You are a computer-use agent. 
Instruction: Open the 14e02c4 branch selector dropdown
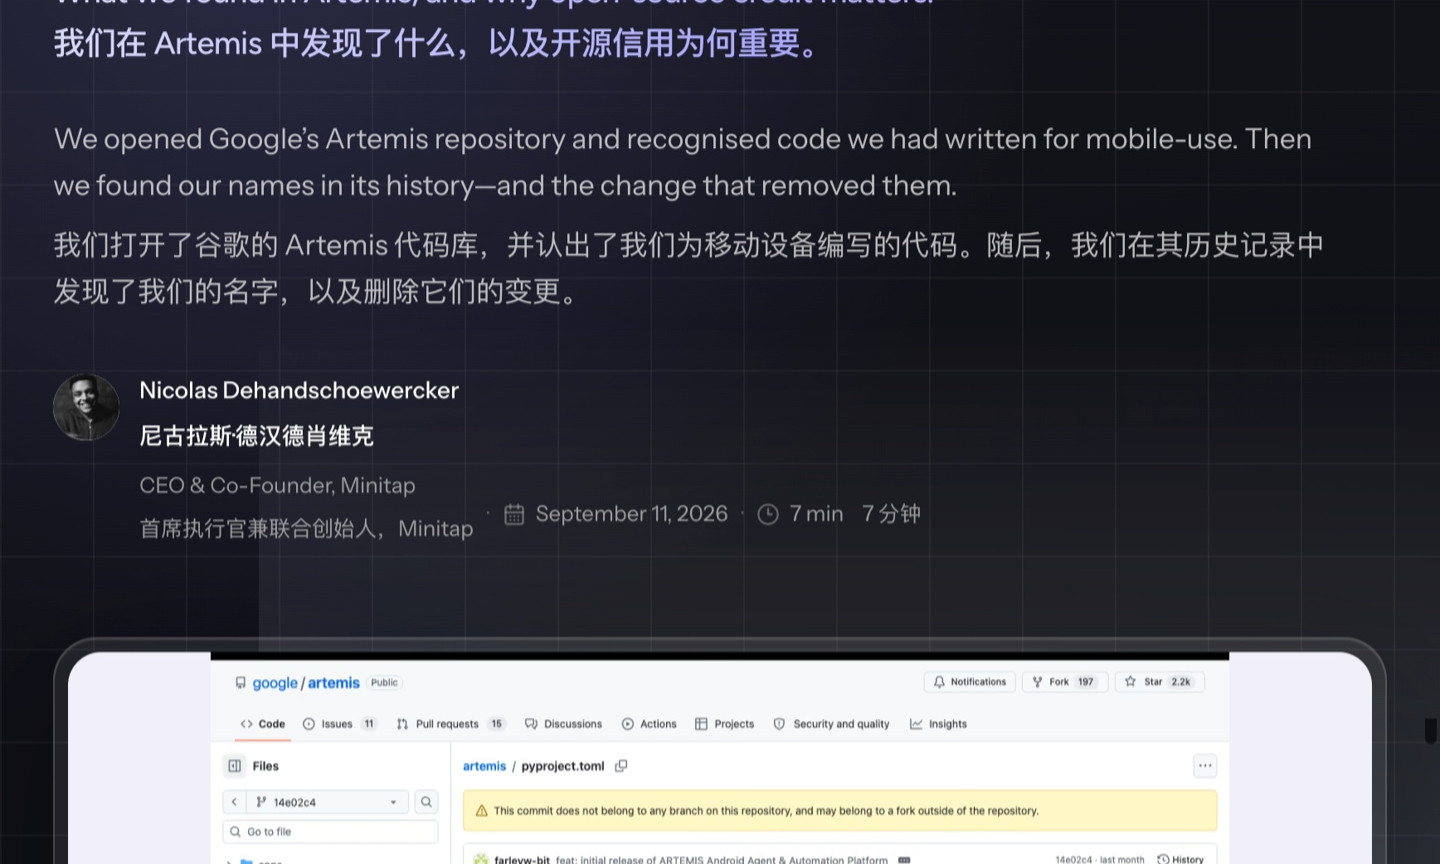click(327, 802)
